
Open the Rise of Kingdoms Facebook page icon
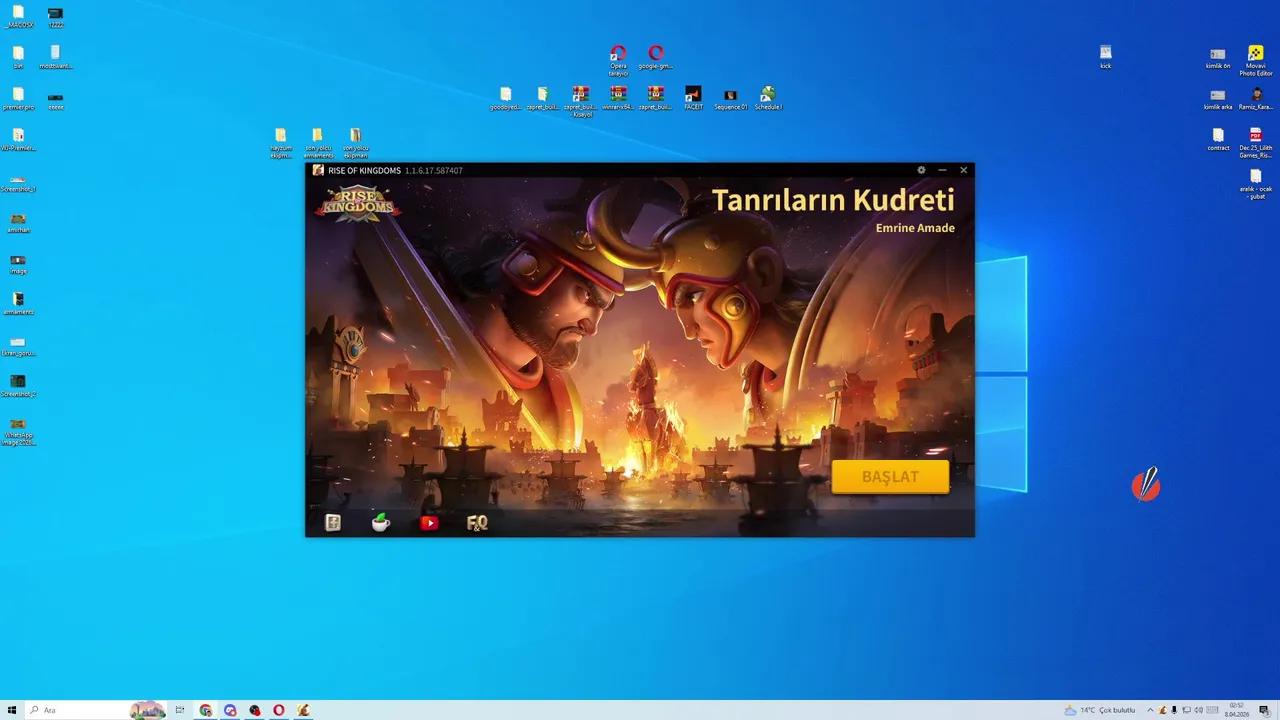[x=332, y=522]
